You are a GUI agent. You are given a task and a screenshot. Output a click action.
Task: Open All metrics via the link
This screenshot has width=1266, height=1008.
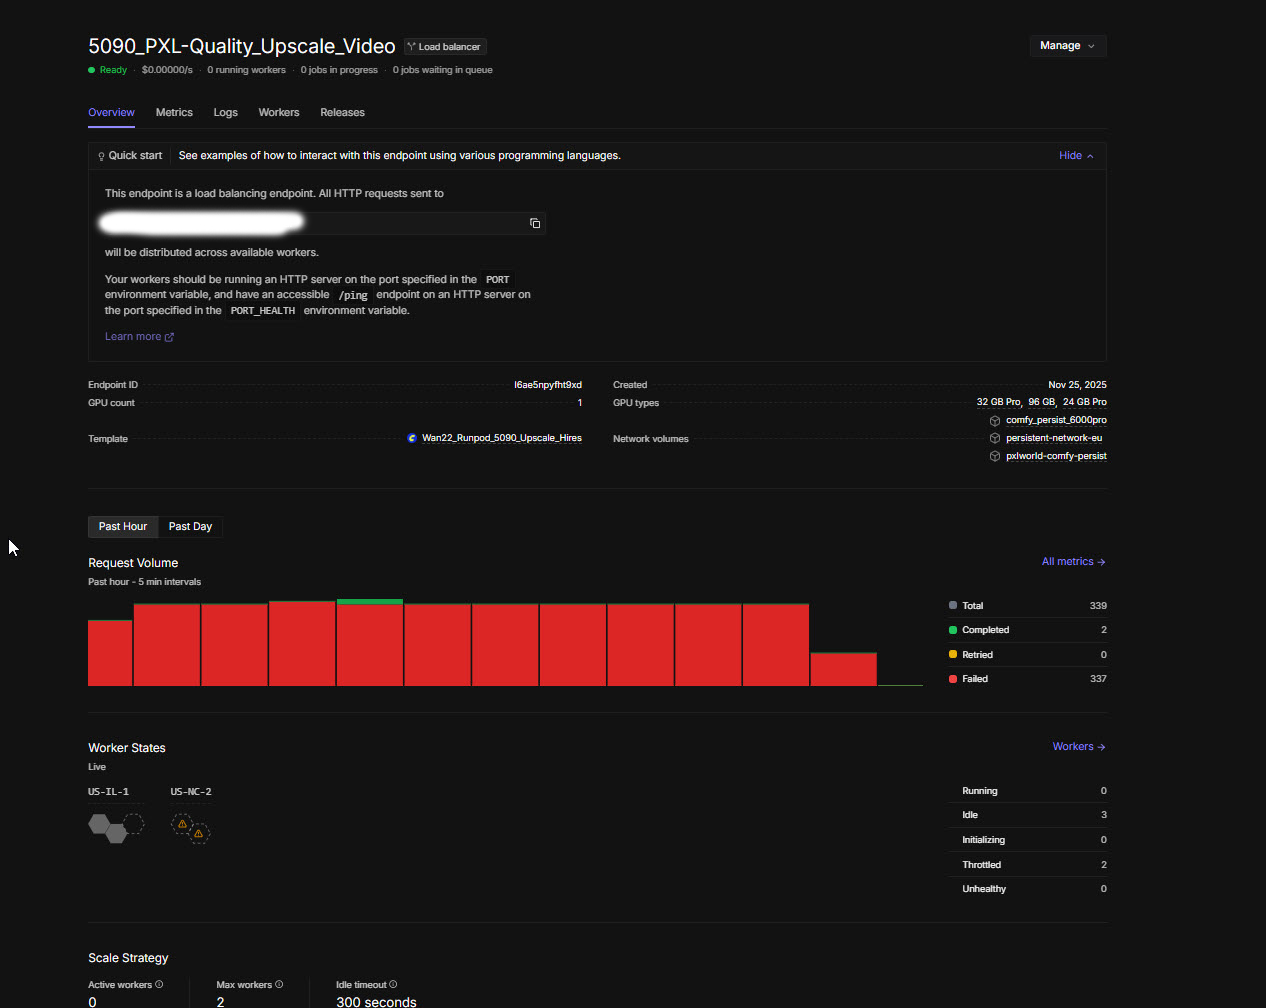pos(1067,561)
